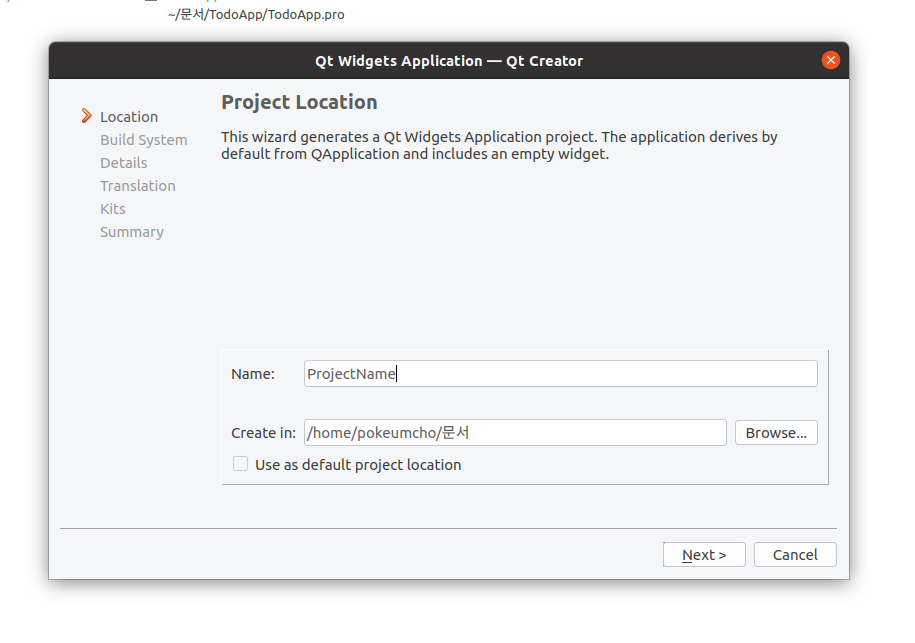Proceed with the Next > button
Screen dimensions: 915x643
click(x=704, y=554)
